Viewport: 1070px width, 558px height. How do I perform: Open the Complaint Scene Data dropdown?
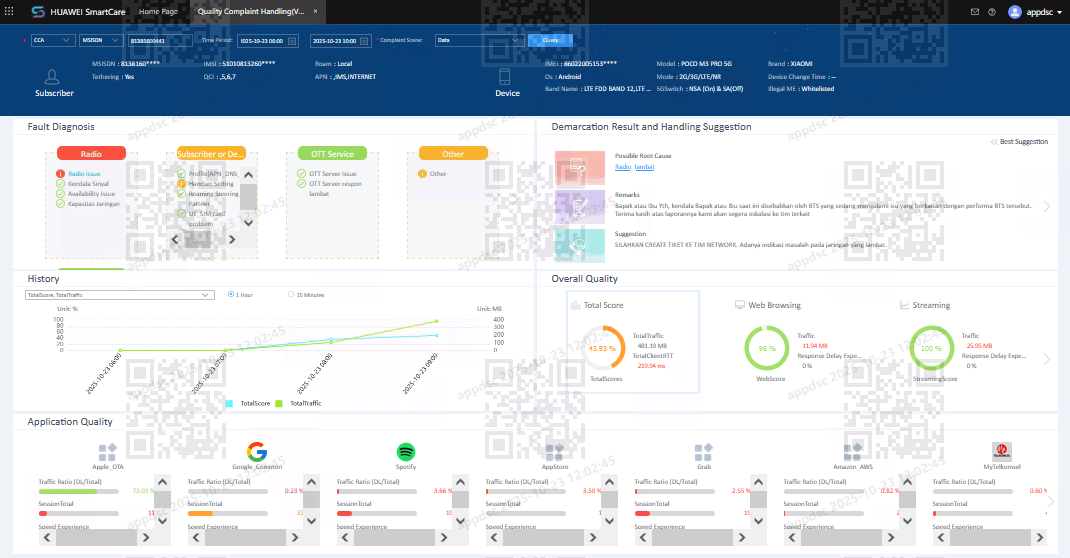click(479, 40)
